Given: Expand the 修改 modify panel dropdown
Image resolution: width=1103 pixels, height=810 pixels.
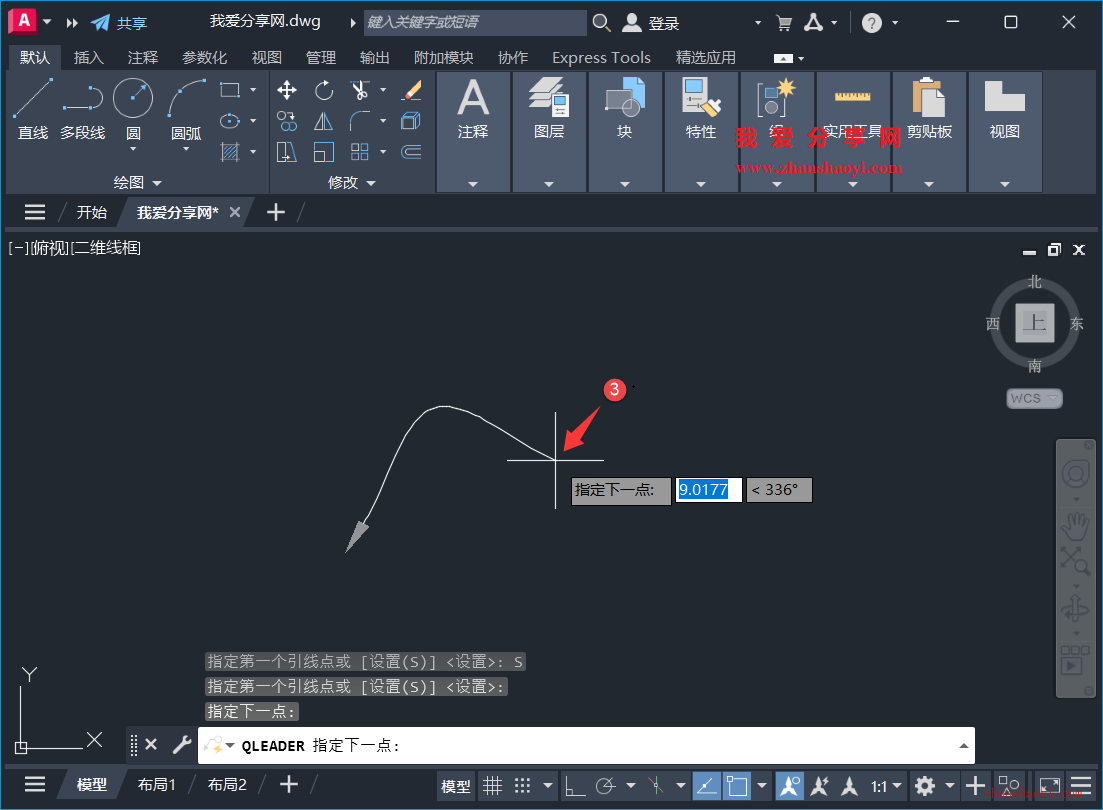Looking at the screenshot, I should coord(352,182).
